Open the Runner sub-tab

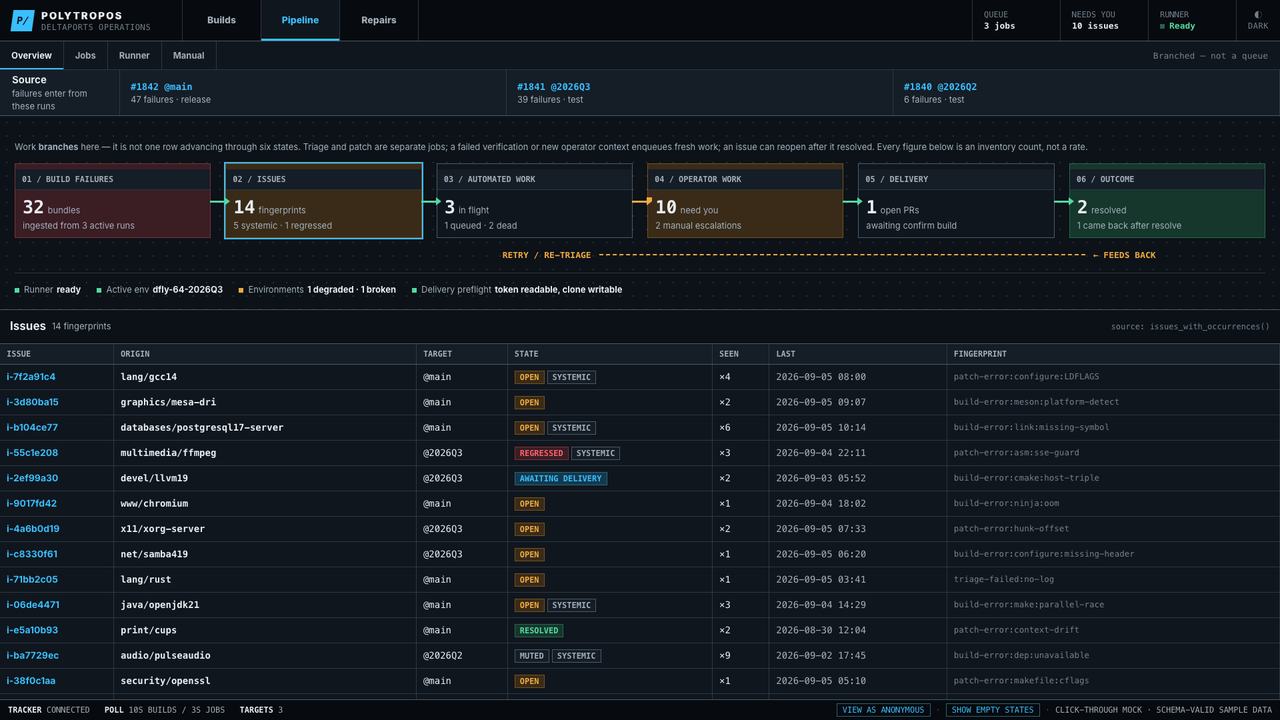(x=134, y=56)
